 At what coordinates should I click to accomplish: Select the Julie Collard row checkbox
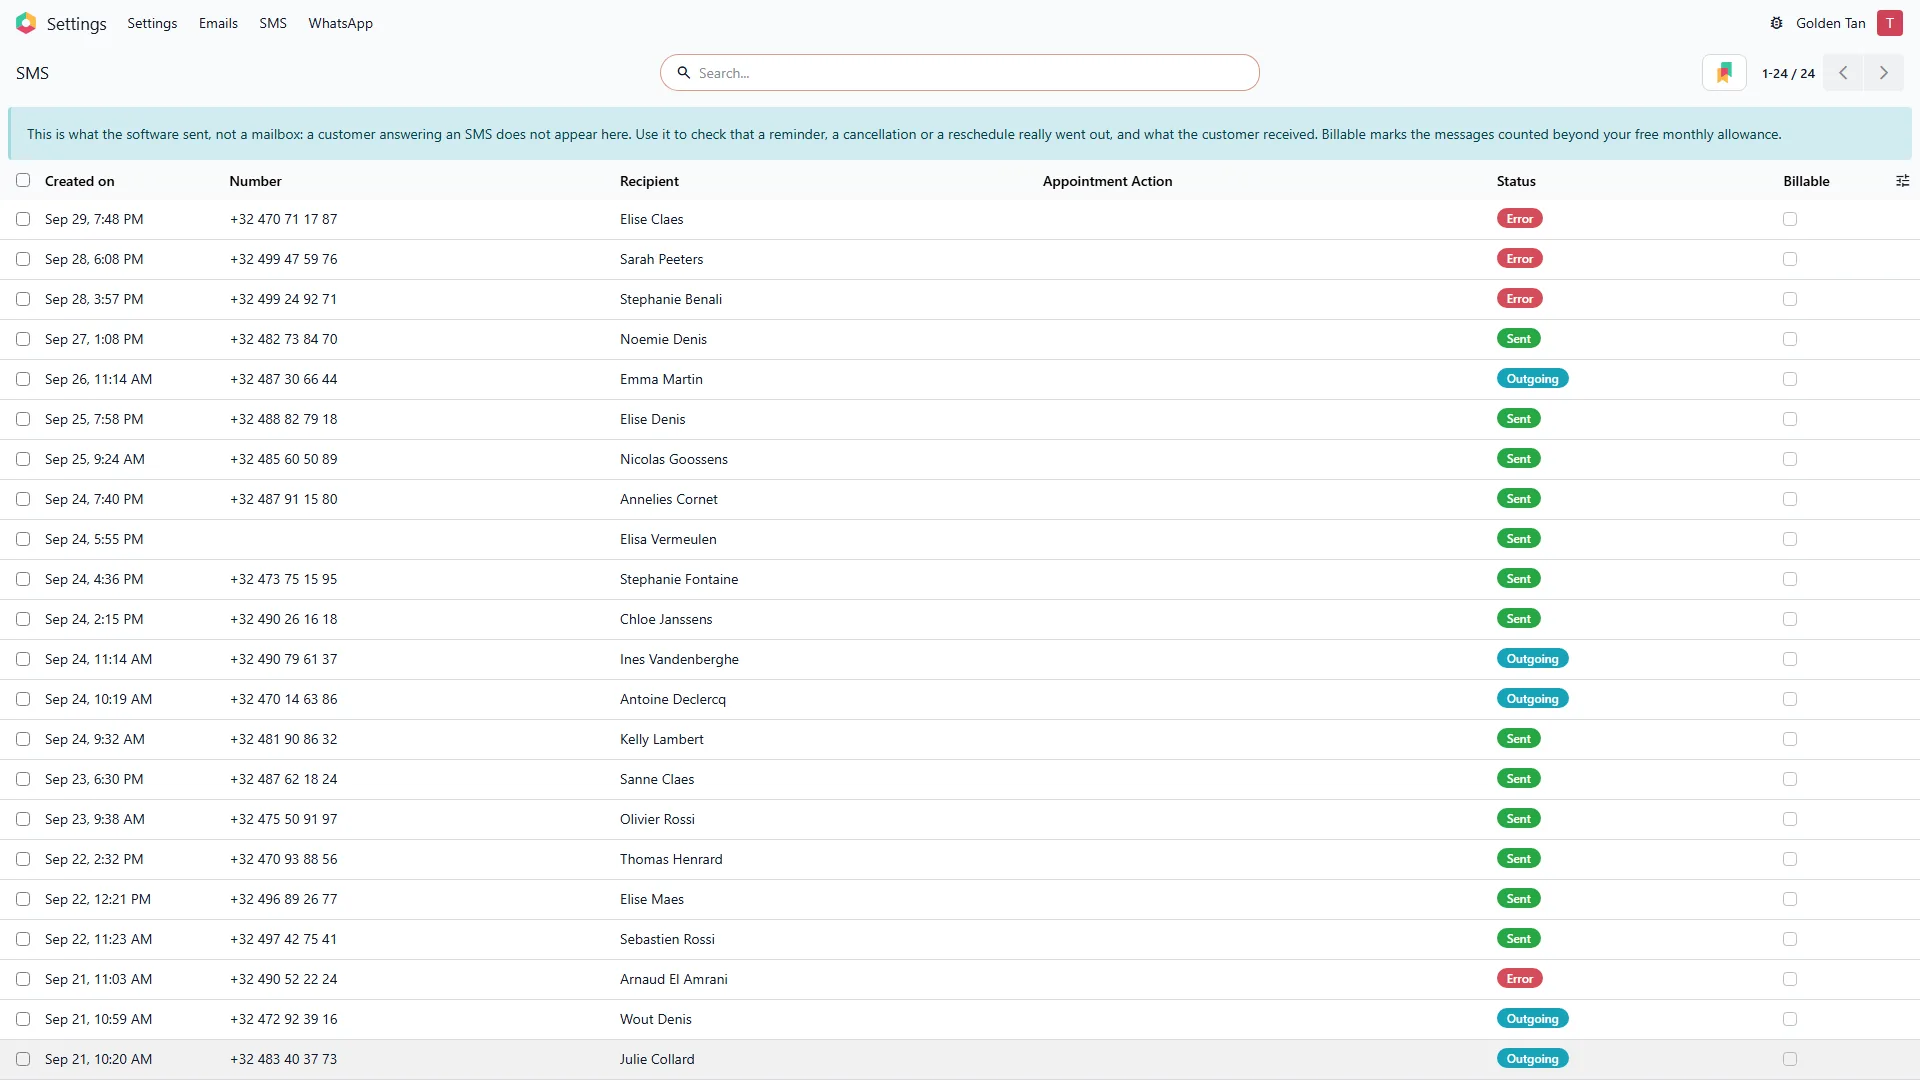(23, 1059)
